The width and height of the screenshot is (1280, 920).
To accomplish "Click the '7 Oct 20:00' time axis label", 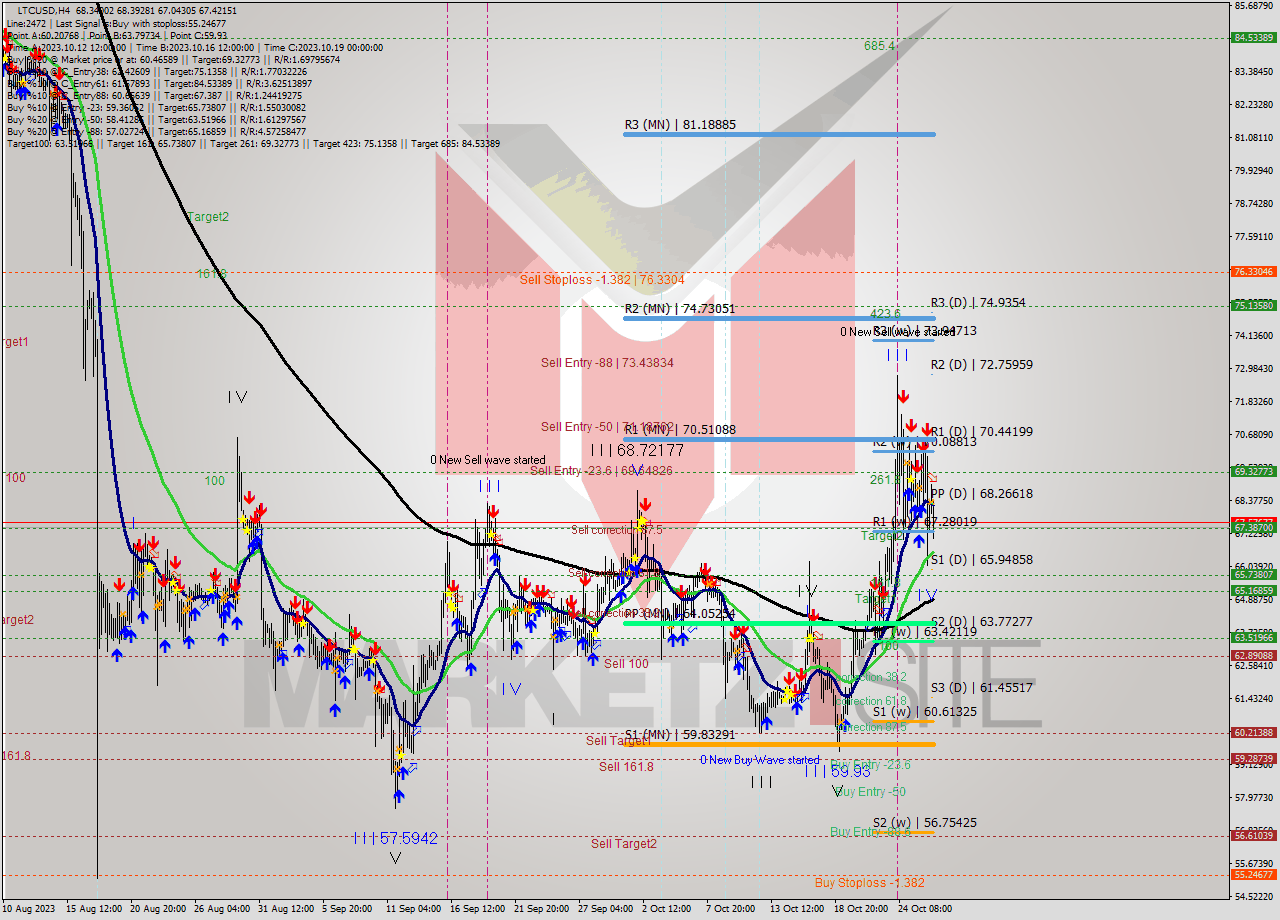I will click(729, 909).
